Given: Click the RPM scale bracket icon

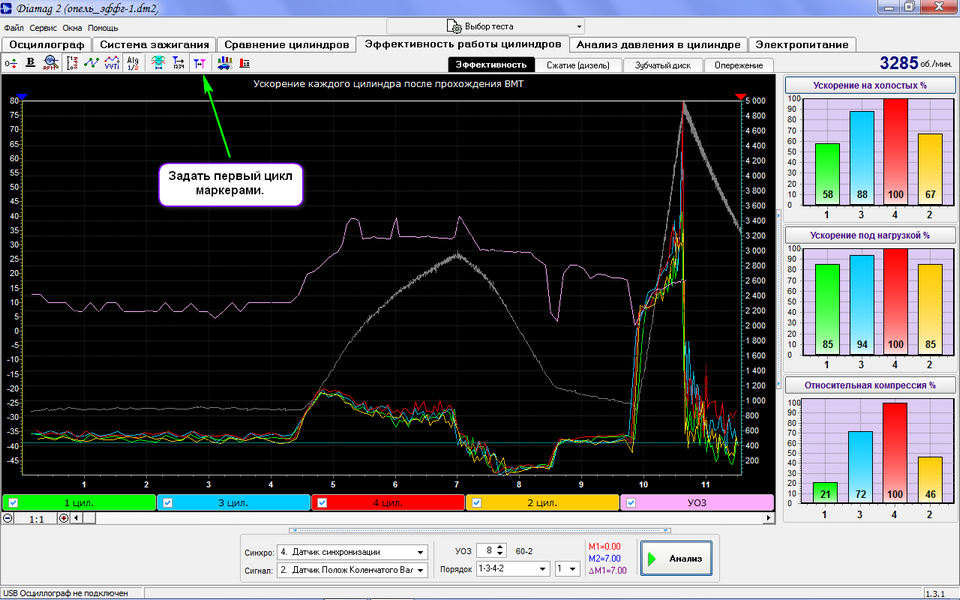Looking at the screenshot, I should (x=72, y=62).
